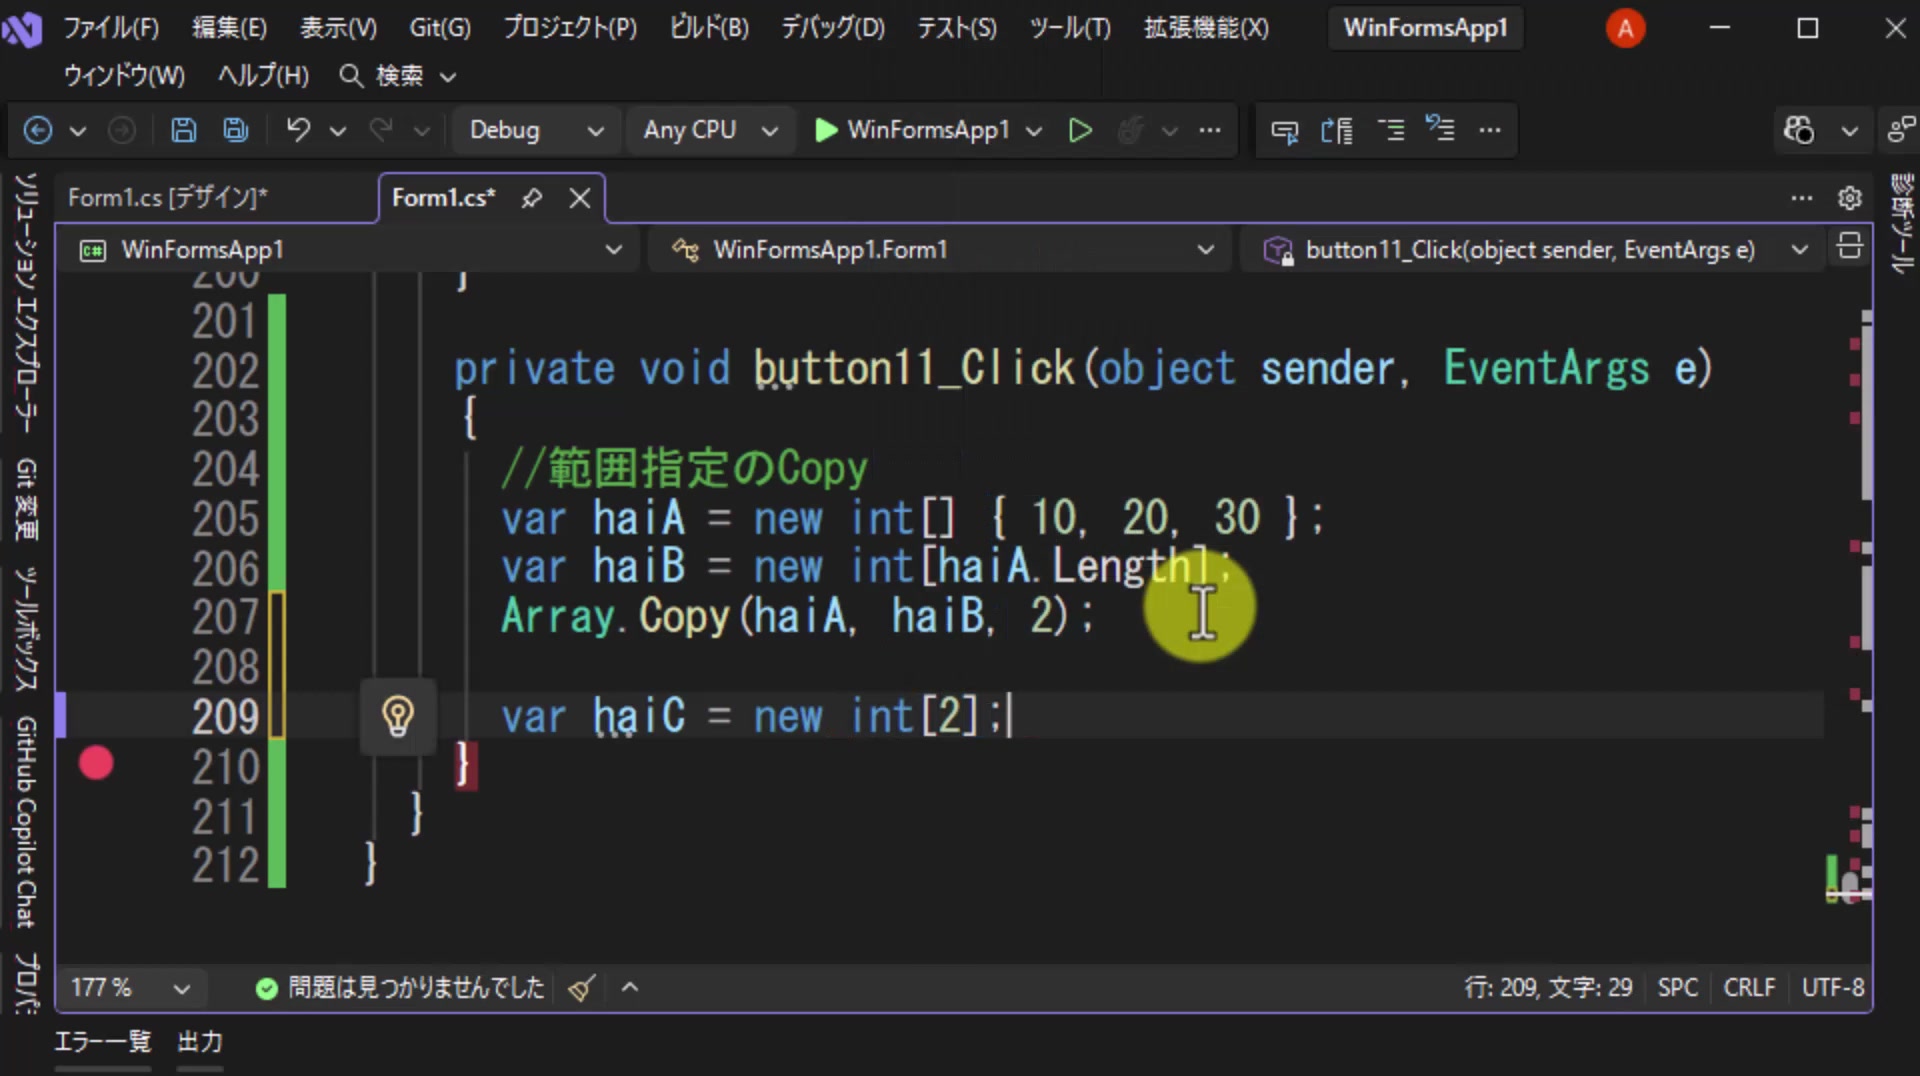Screen dimensions: 1920x1076
Task: Remove the red breakpoint on line 210
Action: [x=96, y=764]
